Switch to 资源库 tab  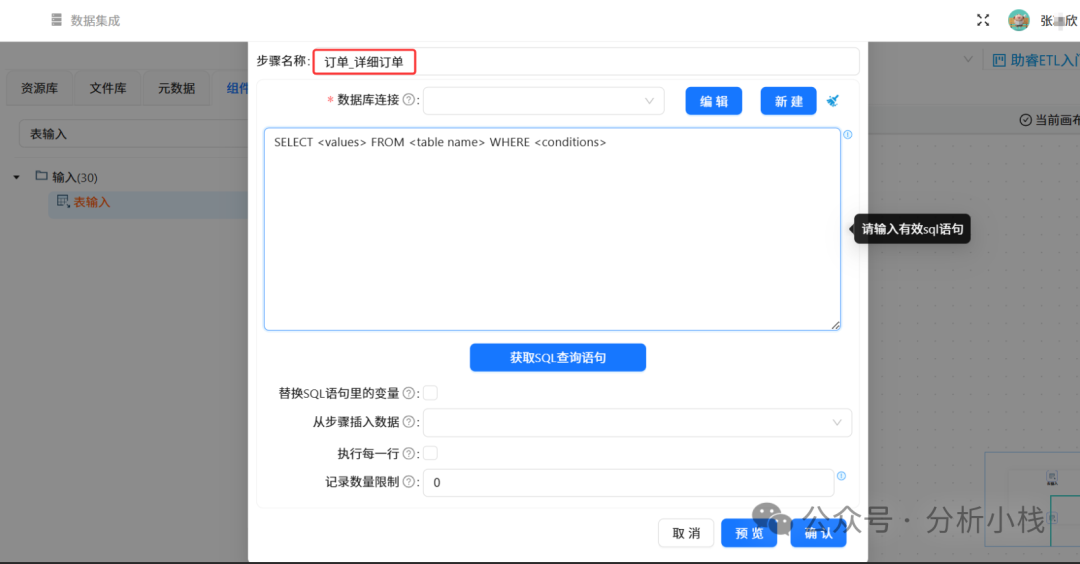click(x=39, y=88)
